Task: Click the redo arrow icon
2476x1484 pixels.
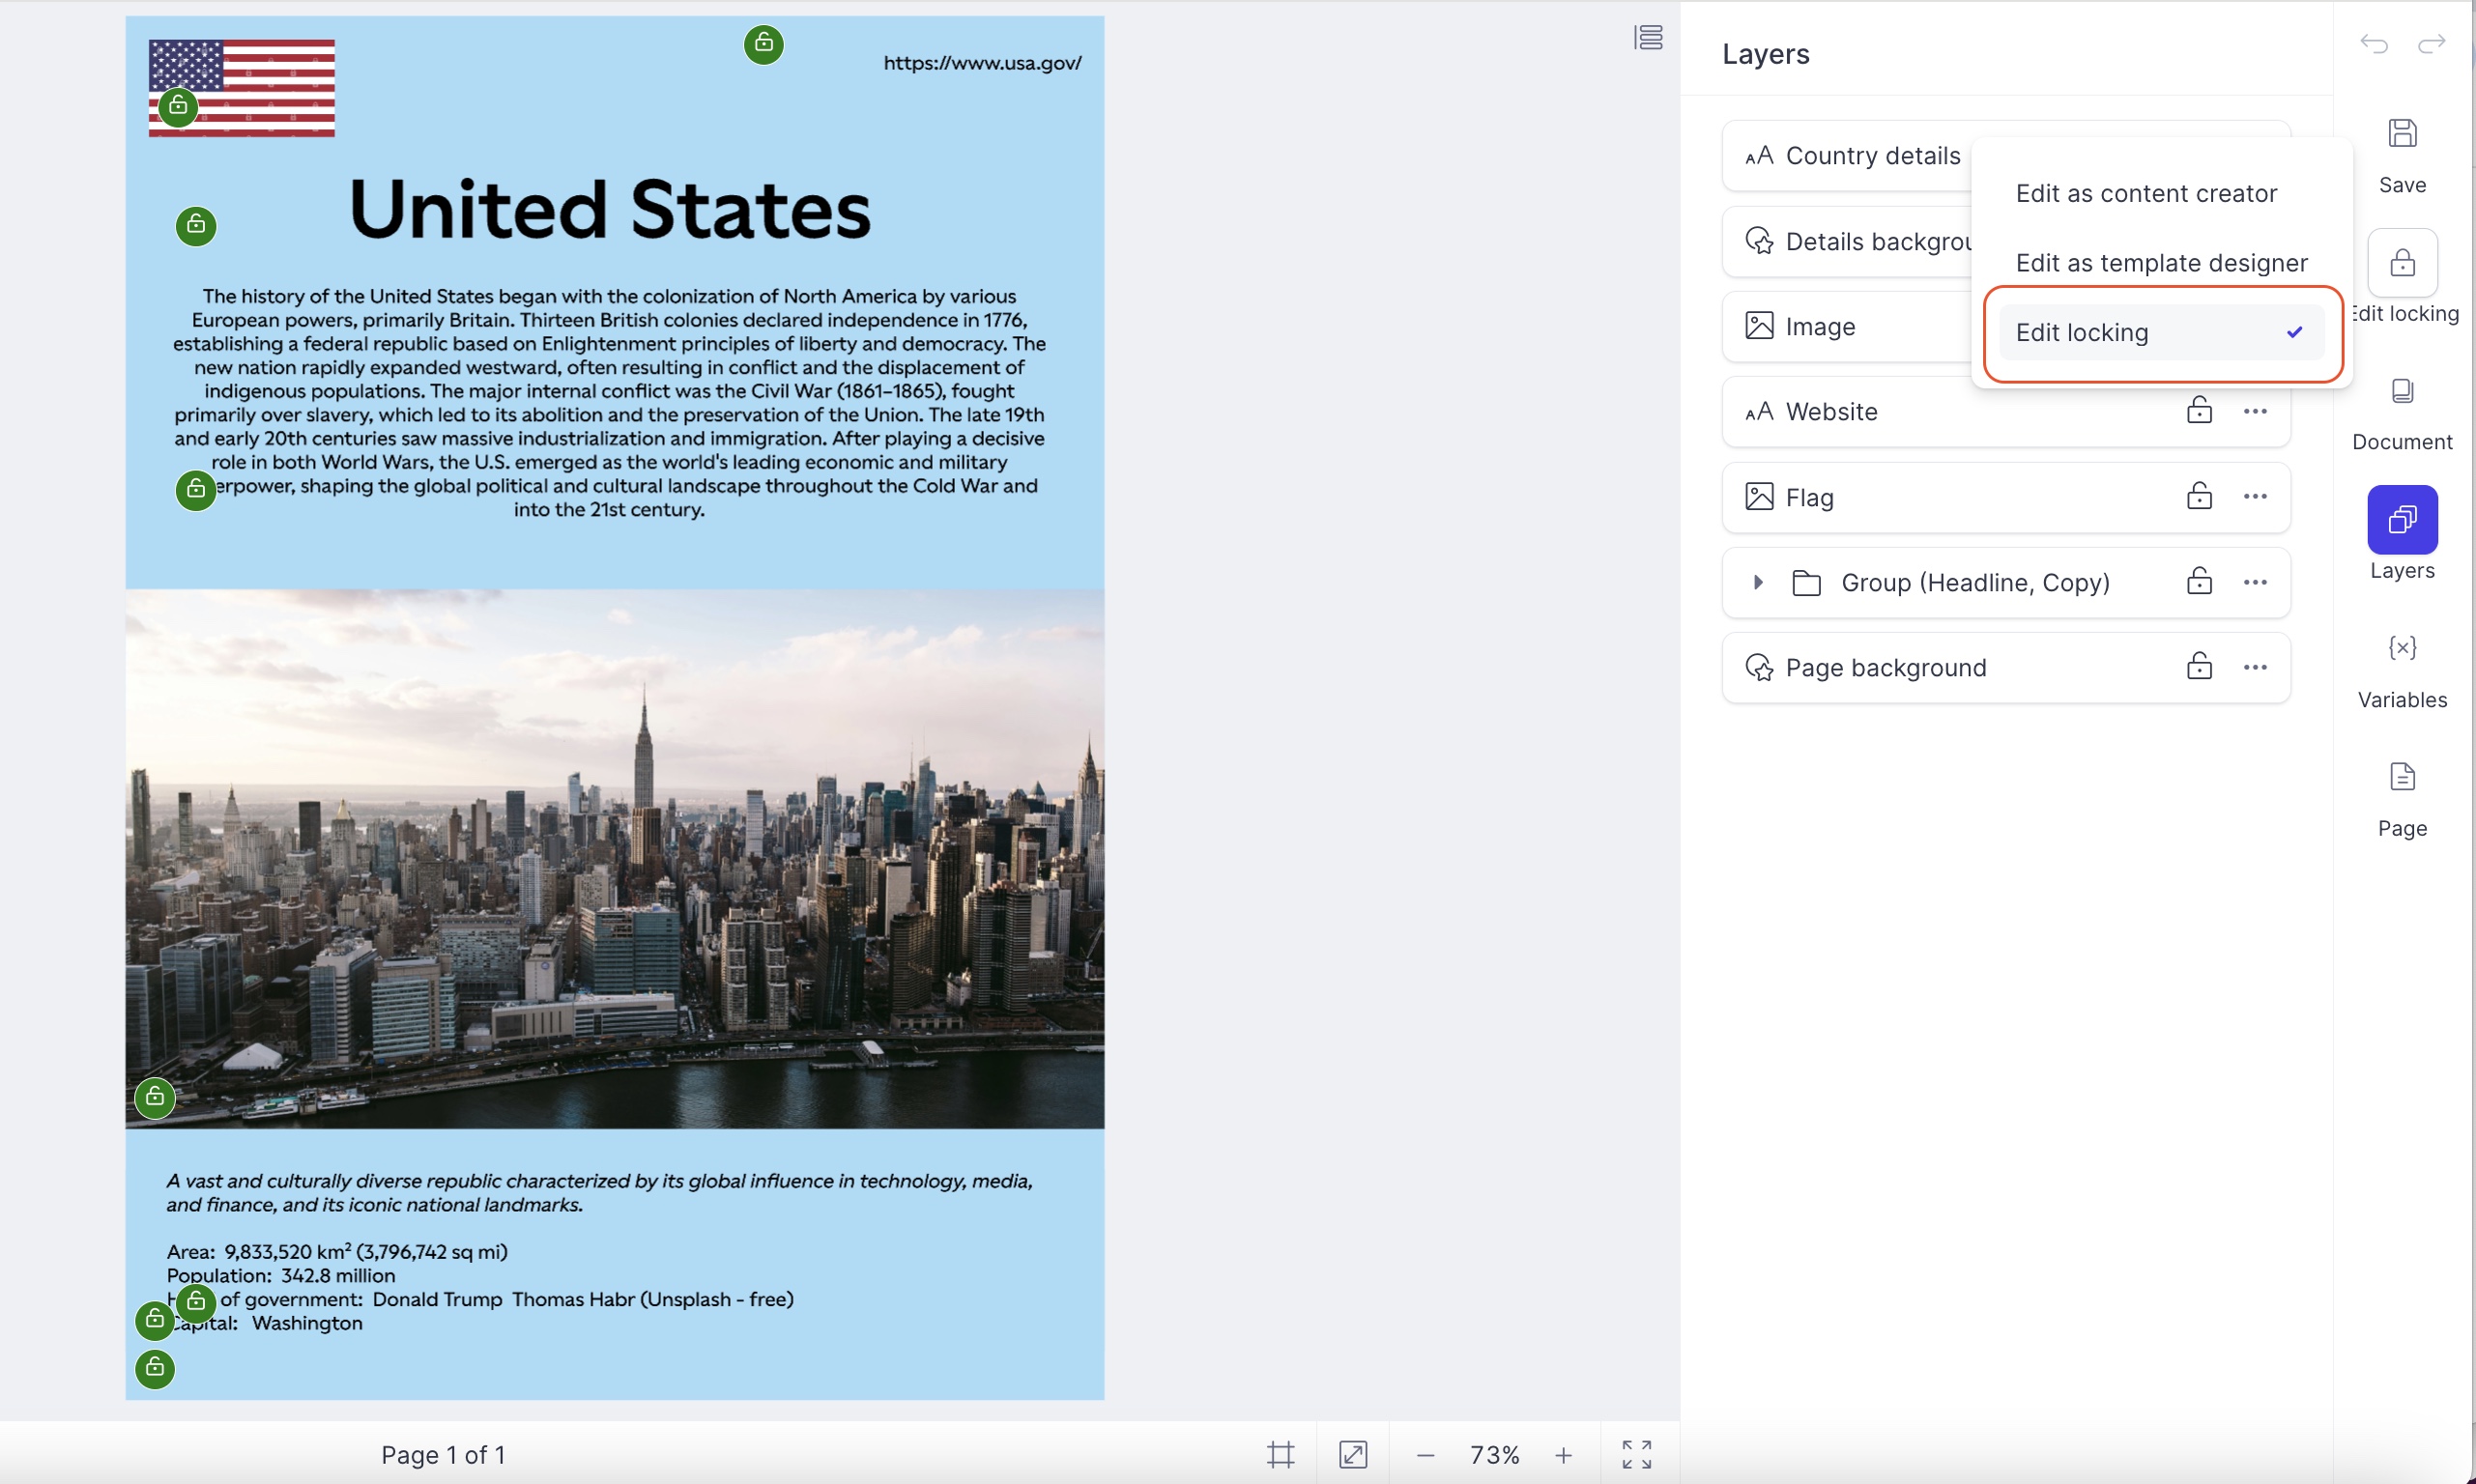Action: pyautogui.click(x=2431, y=43)
